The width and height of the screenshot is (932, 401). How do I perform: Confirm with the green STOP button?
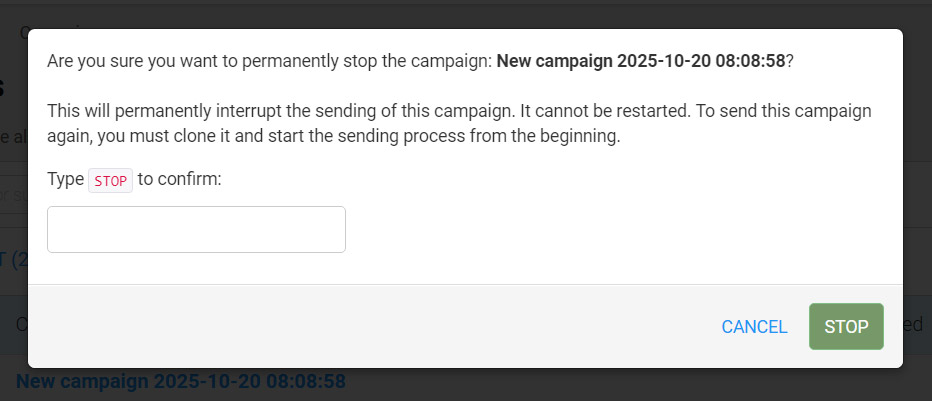click(x=846, y=327)
